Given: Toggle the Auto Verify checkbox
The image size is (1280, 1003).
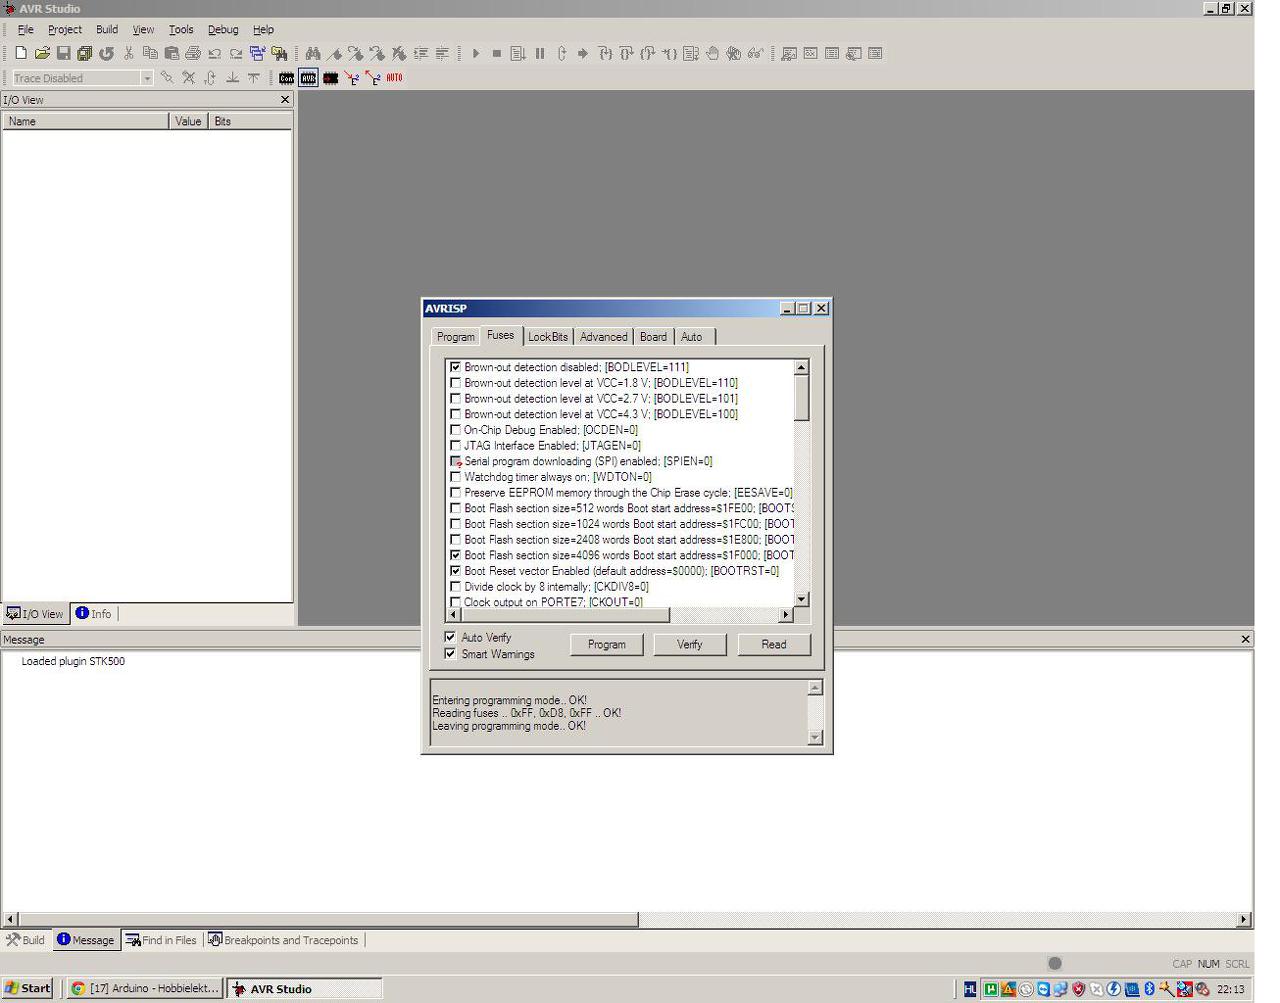Looking at the screenshot, I should point(450,637).
